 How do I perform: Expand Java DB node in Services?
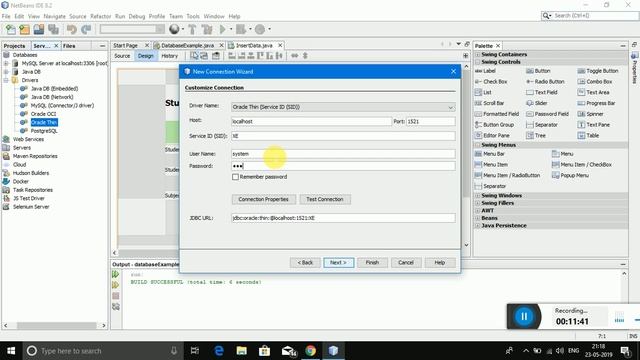click(6, 72)
